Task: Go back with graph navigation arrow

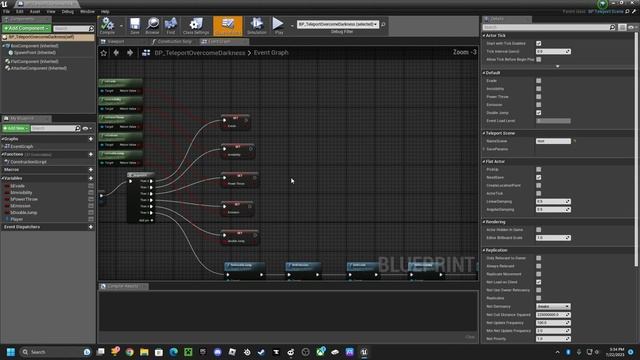Action: [116, 53]
